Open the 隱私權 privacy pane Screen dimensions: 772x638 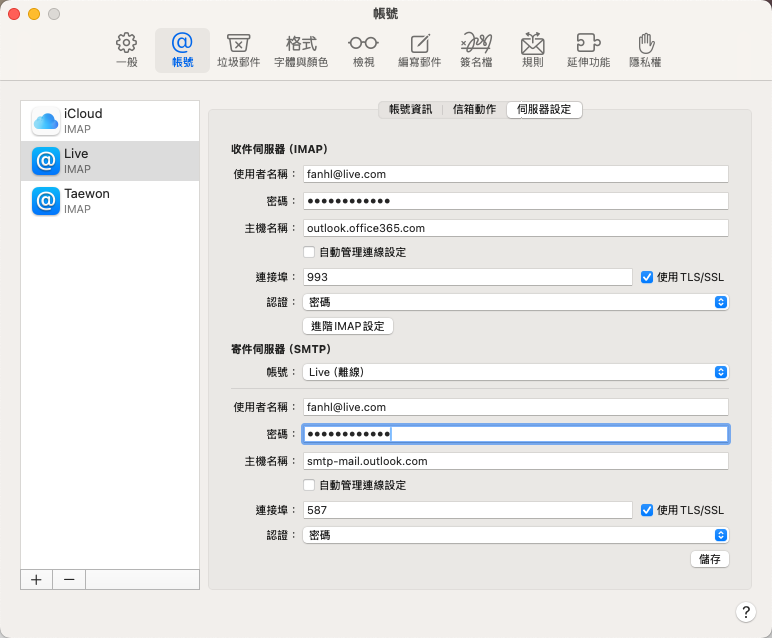pos(645,50)
